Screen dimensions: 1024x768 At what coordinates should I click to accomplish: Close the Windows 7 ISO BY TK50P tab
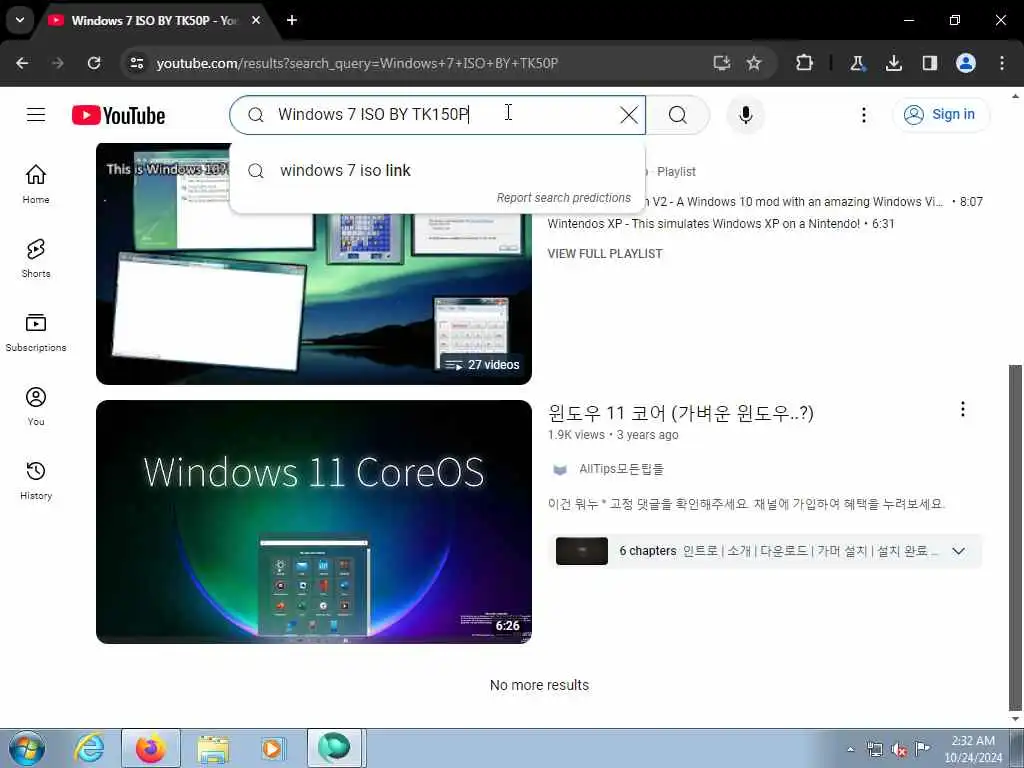(256, 20)
